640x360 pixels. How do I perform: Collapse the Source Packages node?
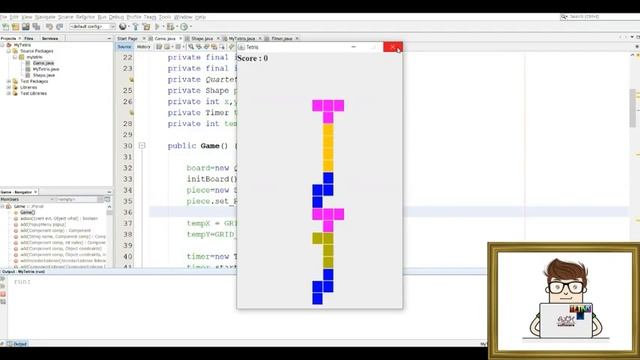(x=9, y=51)
